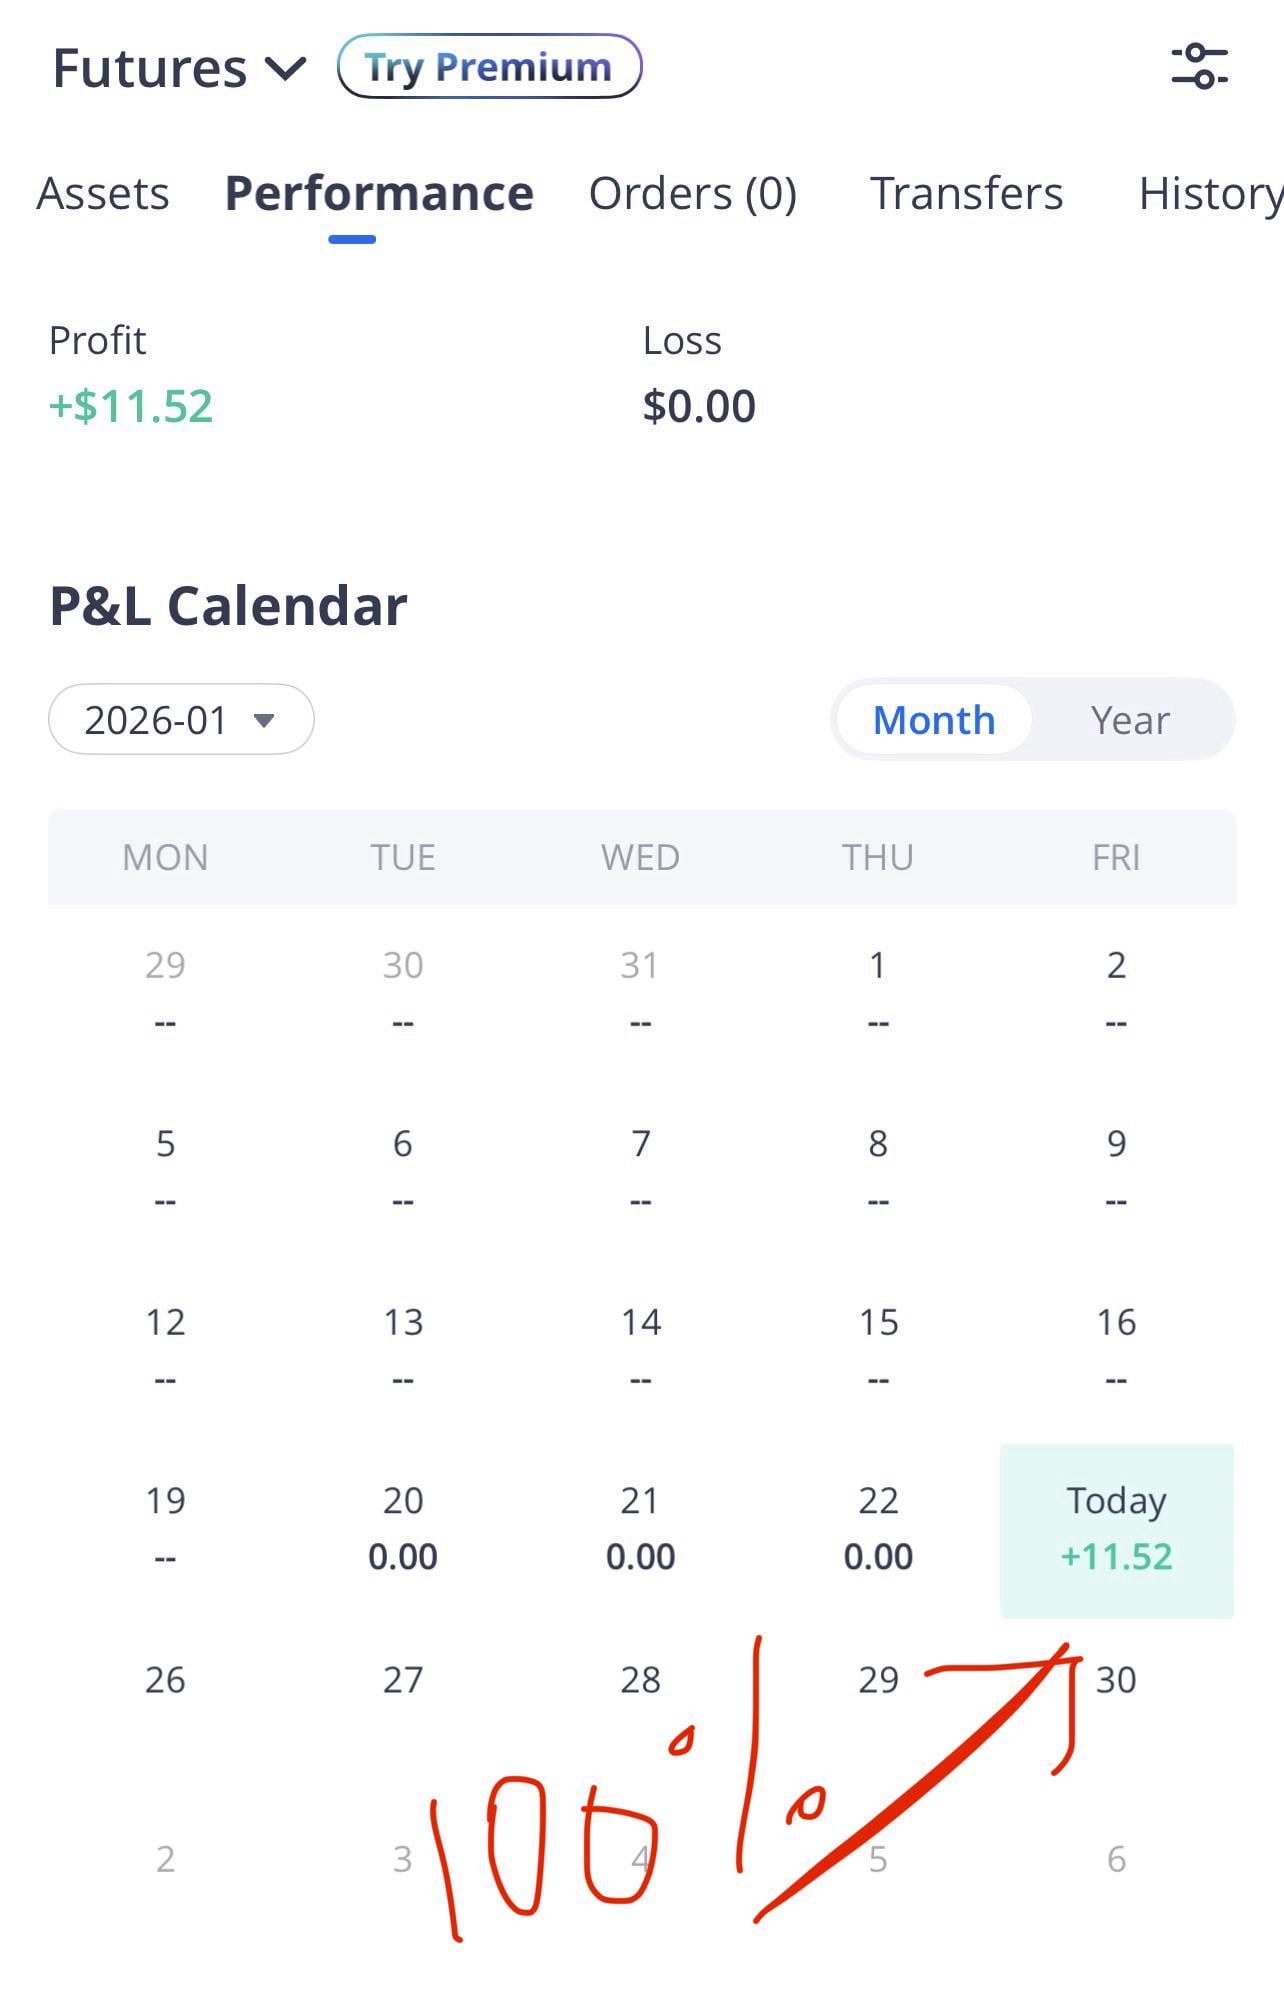
Task: Open the History tab
Action: pos(1209,194)
